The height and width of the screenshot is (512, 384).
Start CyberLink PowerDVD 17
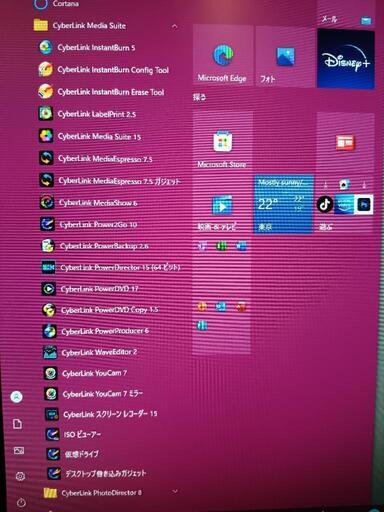(x=99, y=289)
